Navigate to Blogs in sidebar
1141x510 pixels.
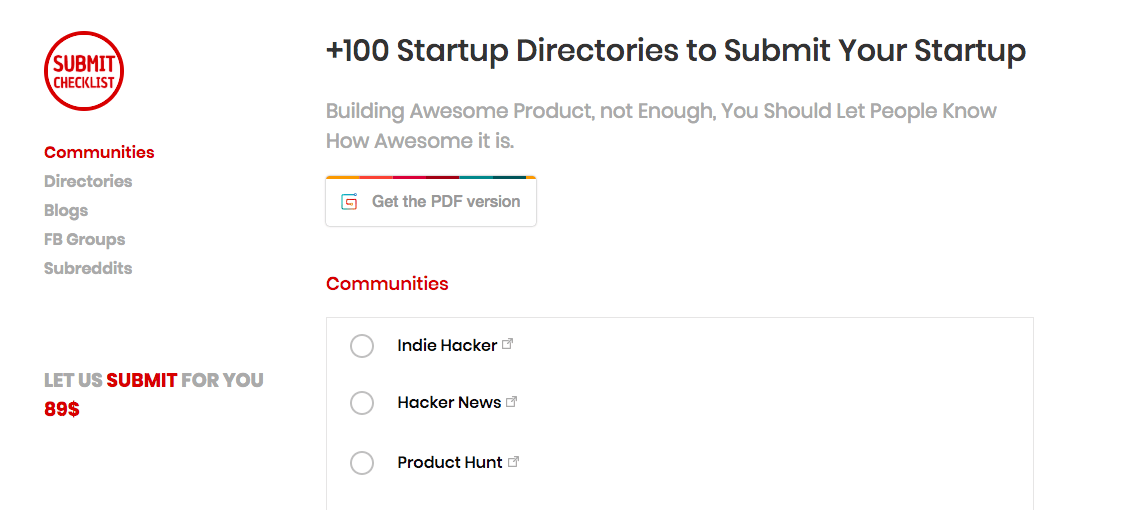(x=66, y=210)
